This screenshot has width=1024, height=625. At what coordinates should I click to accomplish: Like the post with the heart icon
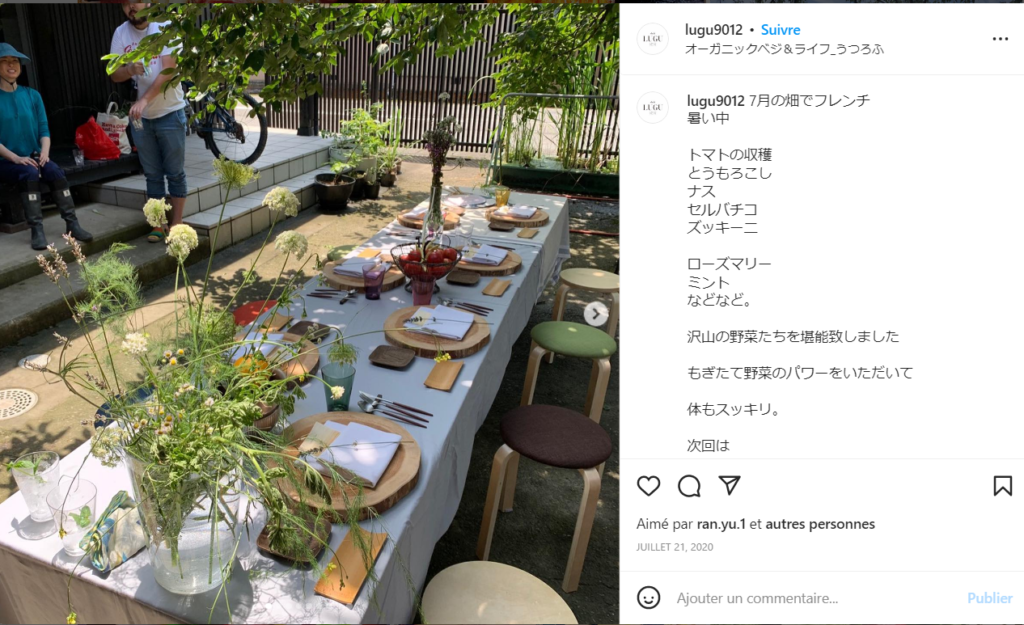tap(648, 486)
